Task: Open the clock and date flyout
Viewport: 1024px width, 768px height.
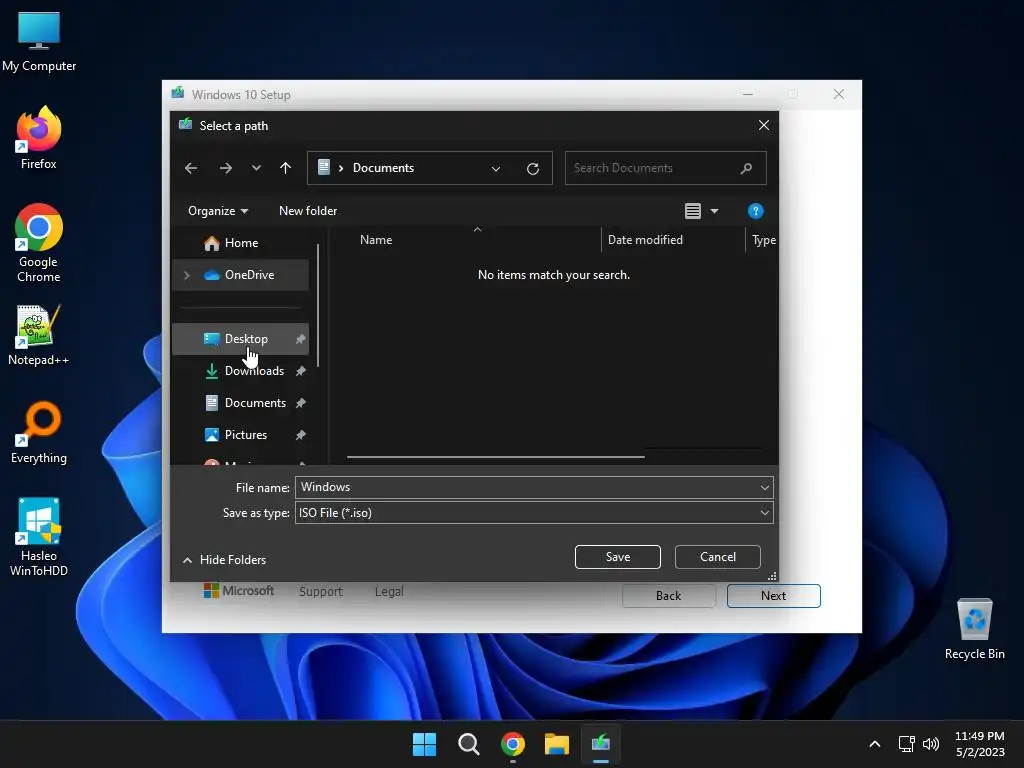Action: [980, 744]
